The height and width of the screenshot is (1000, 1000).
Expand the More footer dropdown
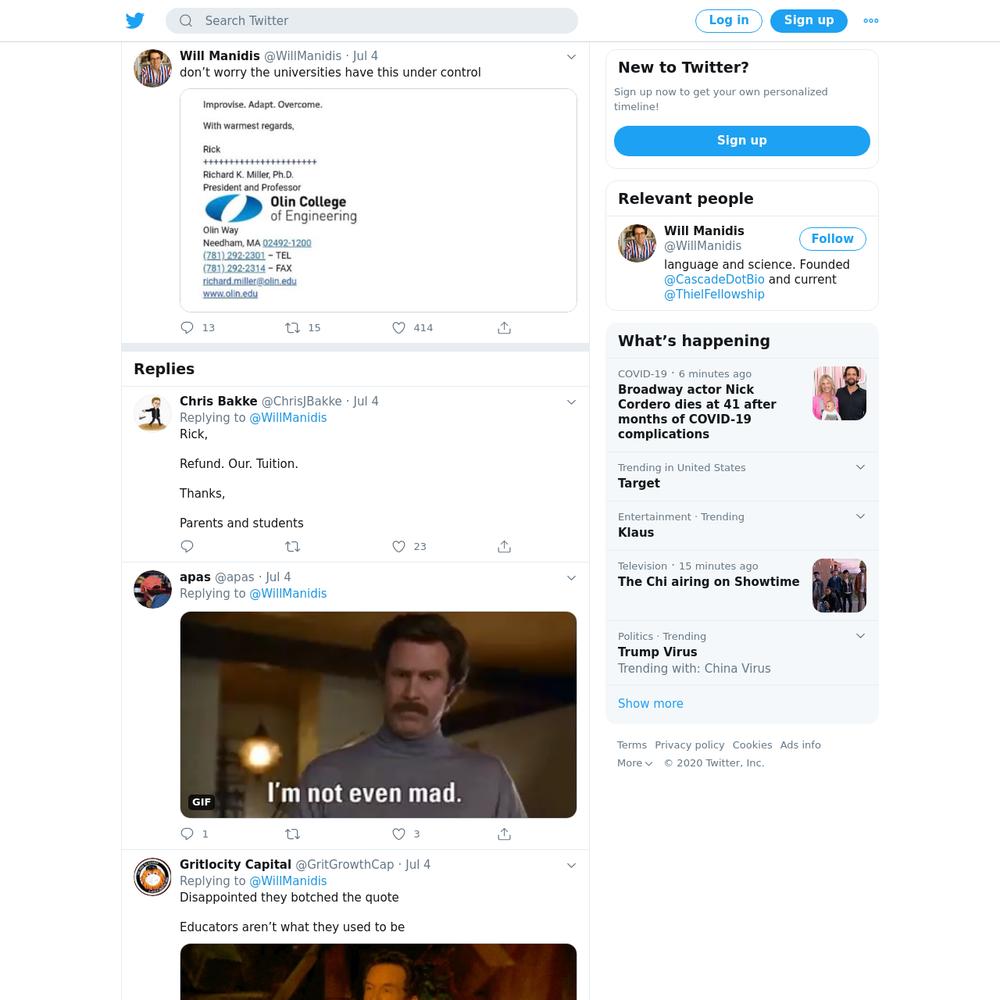(x=635, y=763)
